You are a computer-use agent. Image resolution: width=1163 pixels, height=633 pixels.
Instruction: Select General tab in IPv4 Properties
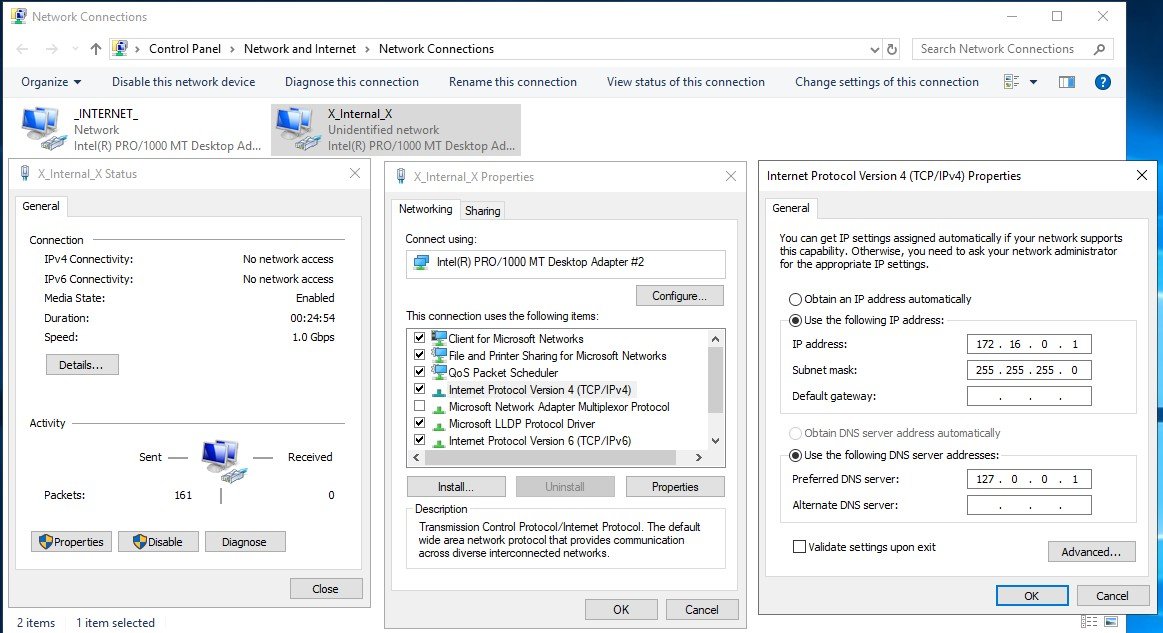[791, 209]
